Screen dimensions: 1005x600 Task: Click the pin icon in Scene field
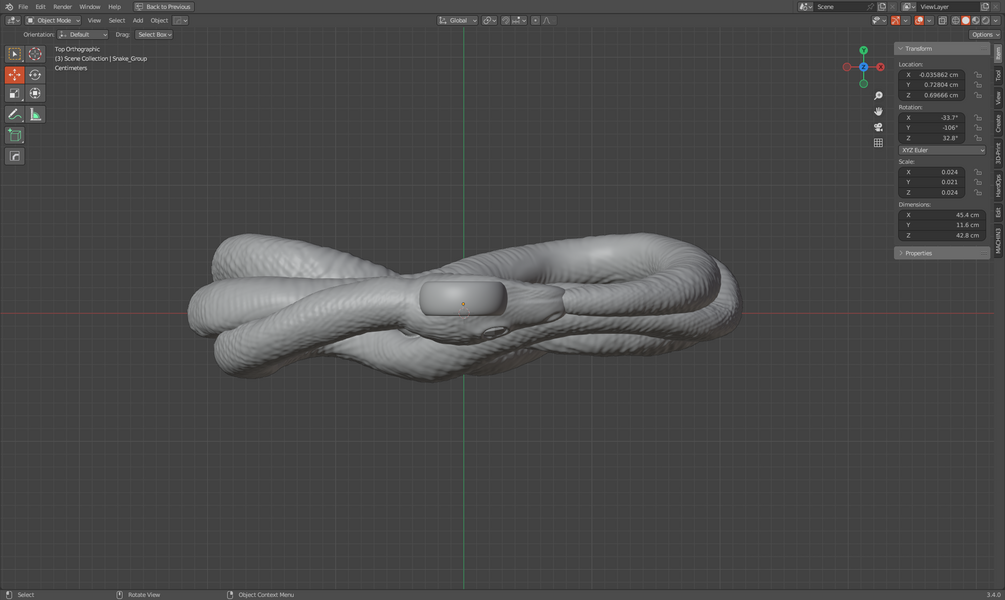[x=870, y=6]
